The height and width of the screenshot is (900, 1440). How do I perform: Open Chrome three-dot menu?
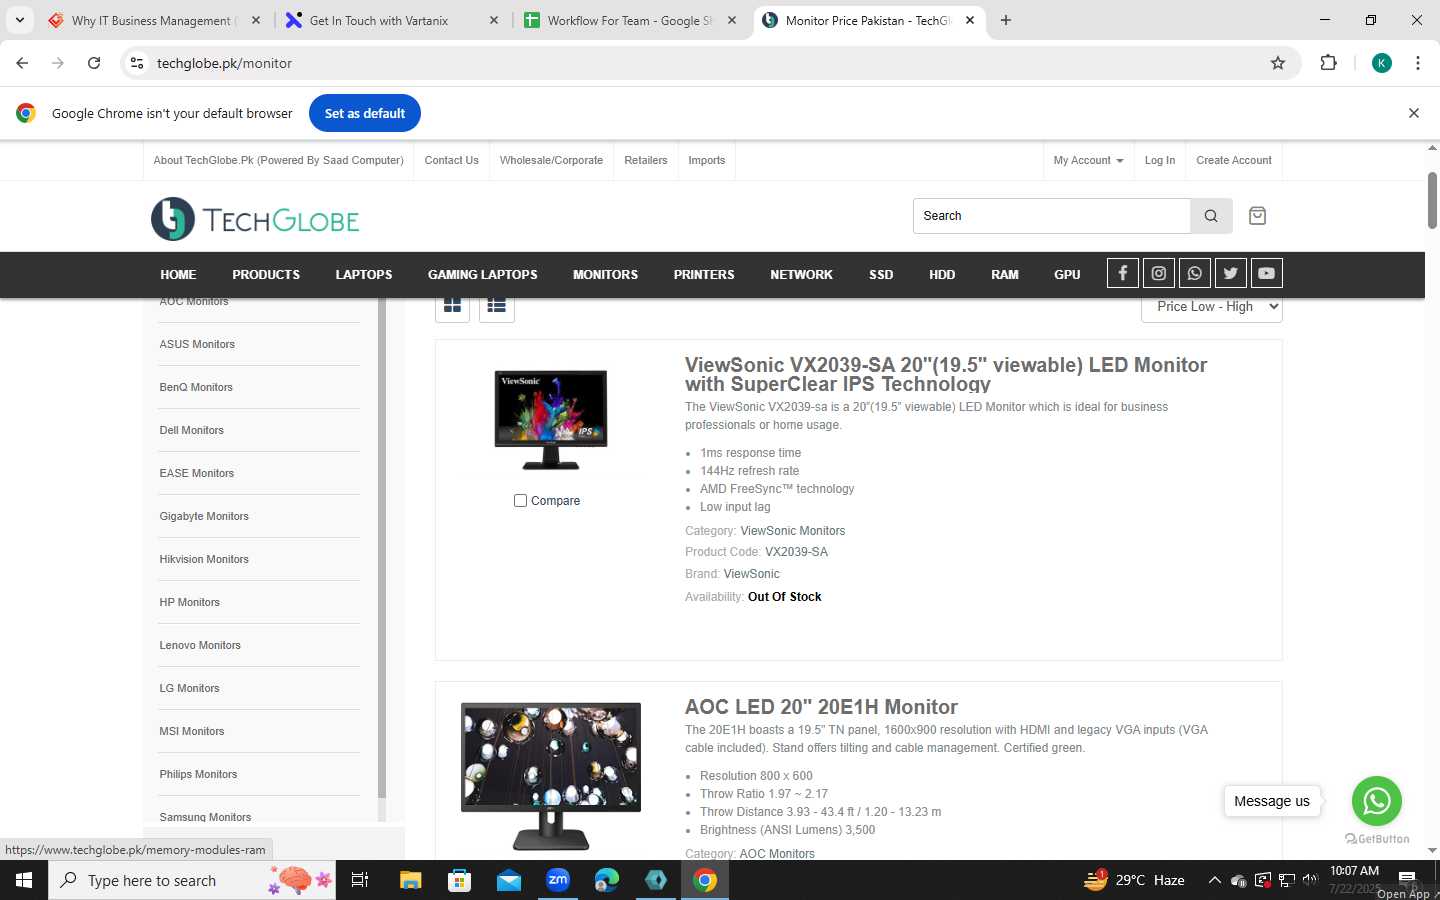pyautogui.click(x=1418, y=63)
